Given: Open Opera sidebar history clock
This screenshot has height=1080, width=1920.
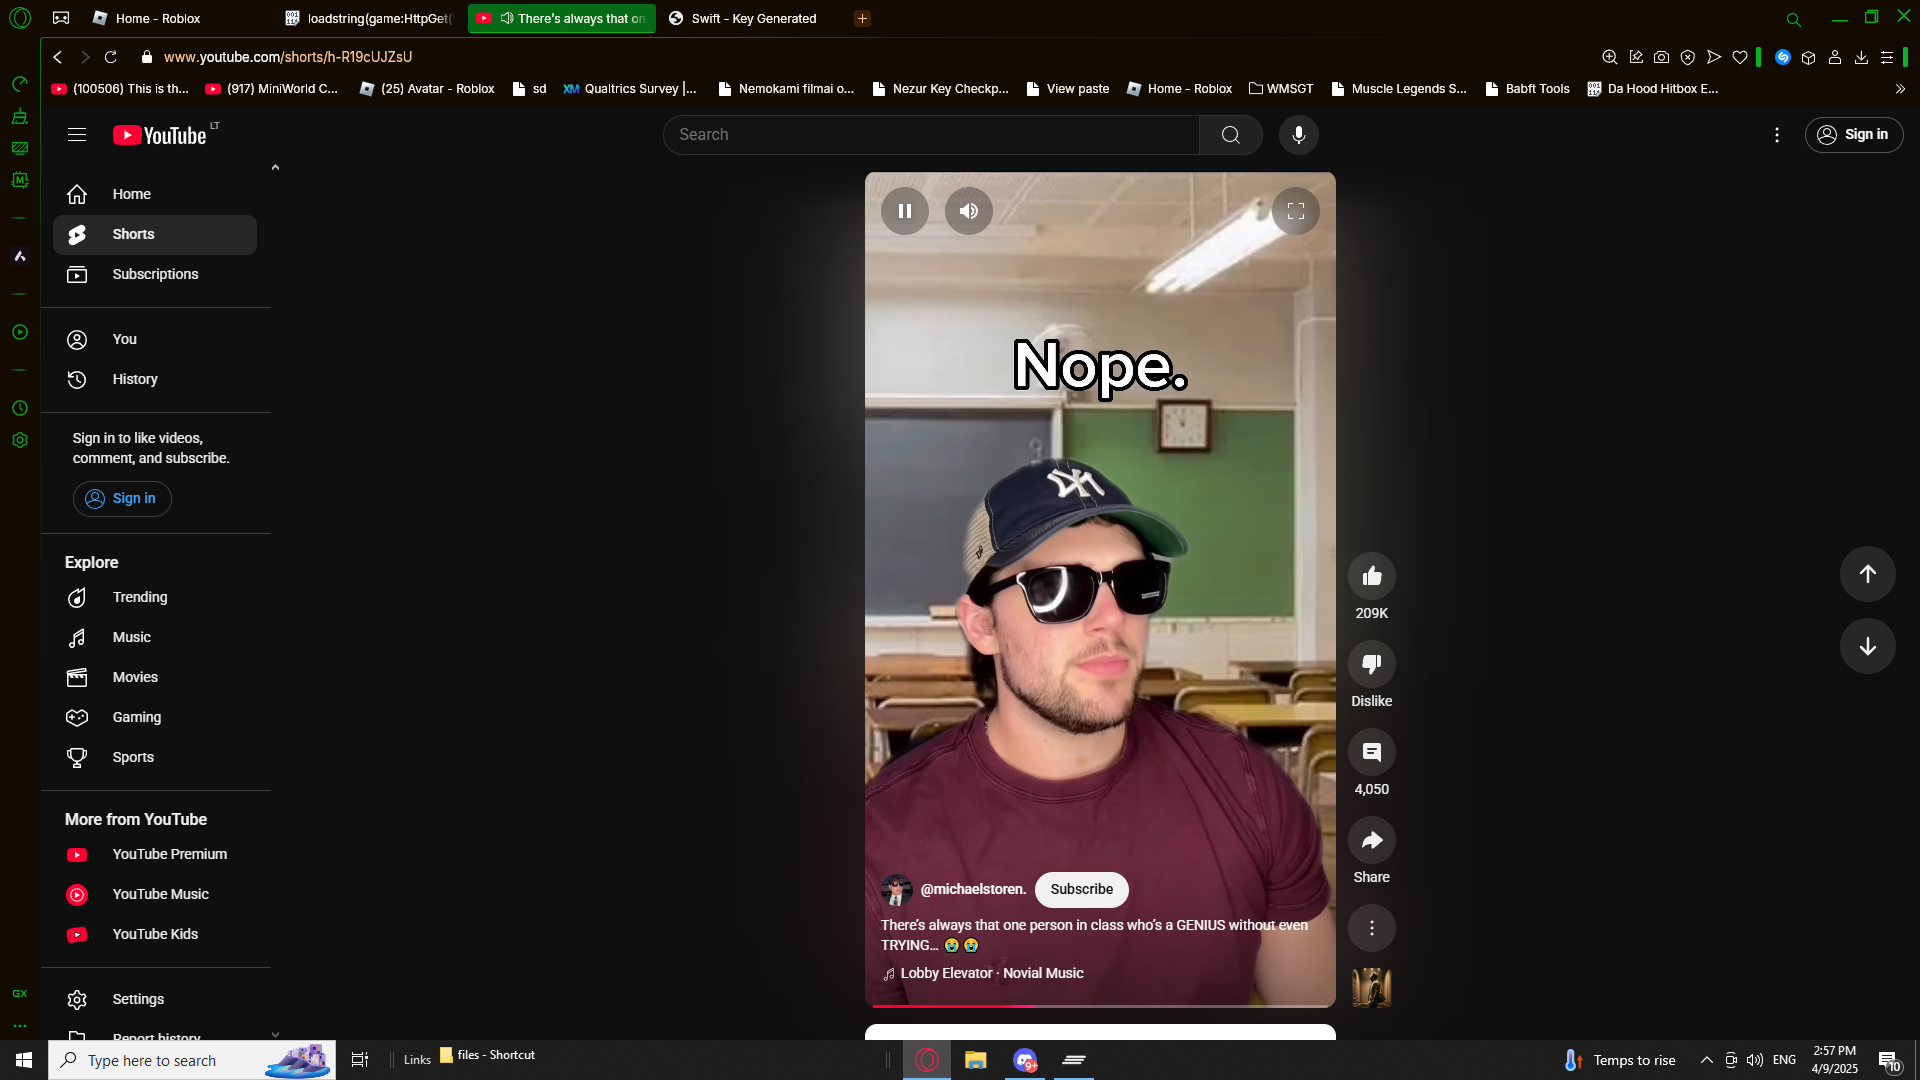Looking at the screenshot, I should [x=20, y=408].
